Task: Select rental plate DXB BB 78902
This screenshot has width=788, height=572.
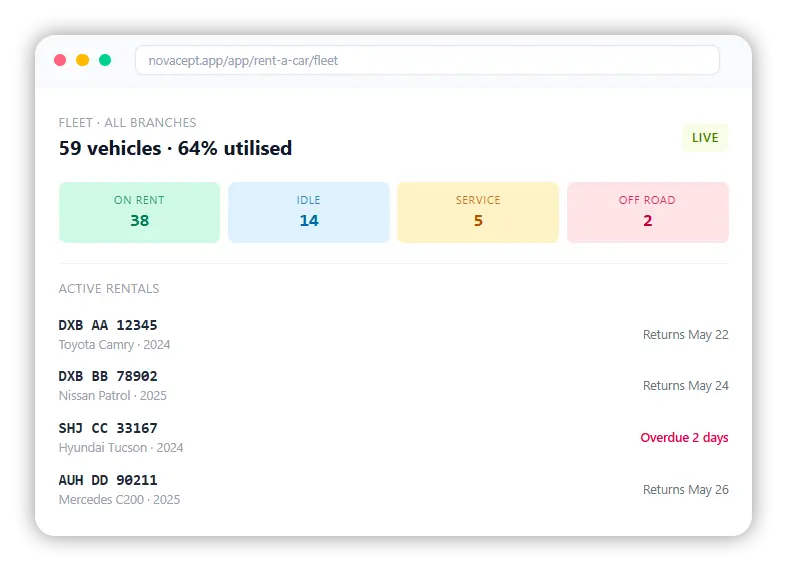Action: (x=108, y=376)
